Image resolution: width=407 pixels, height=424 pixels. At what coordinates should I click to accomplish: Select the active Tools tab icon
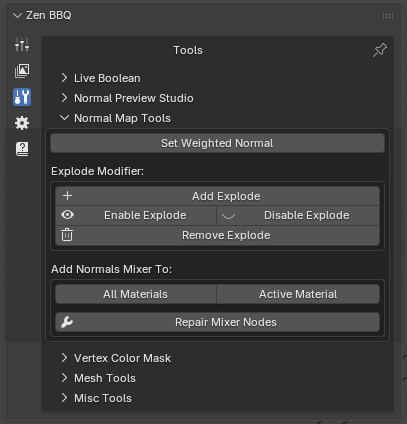[22, 97]
